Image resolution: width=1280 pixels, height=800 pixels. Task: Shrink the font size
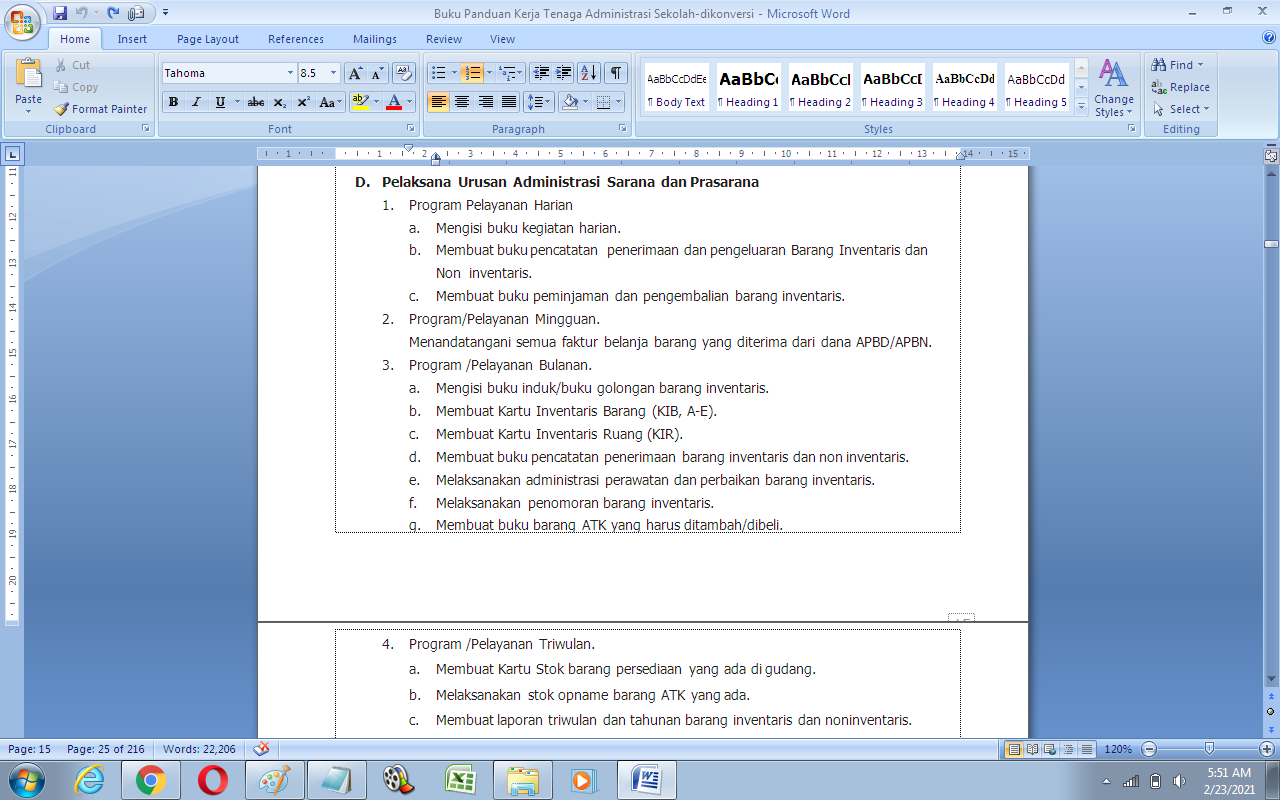point(378,73)
